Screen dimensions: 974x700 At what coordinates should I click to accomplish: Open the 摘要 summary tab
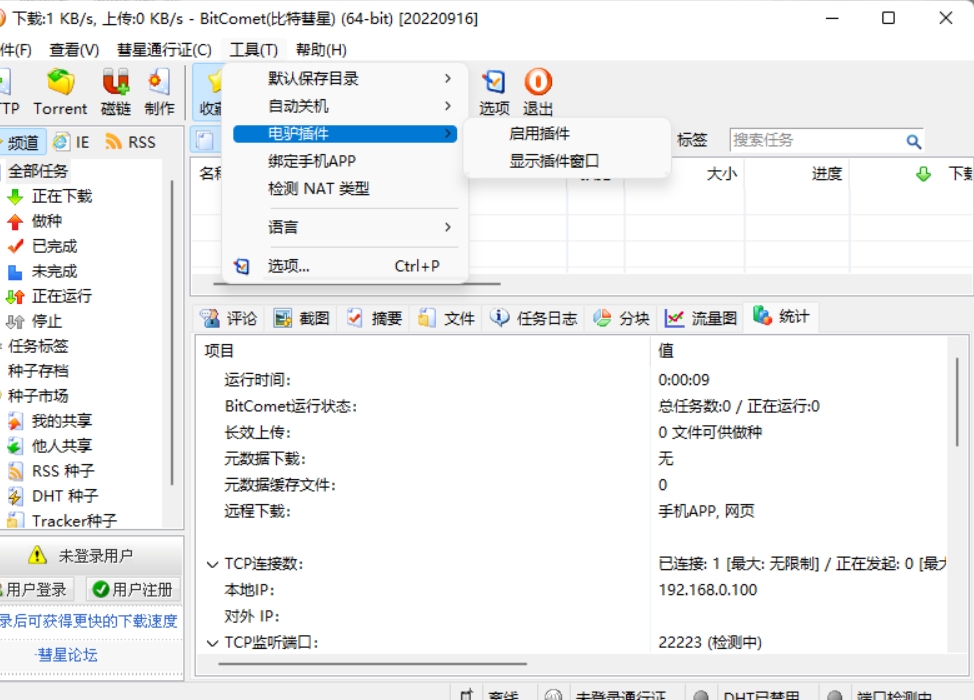pyautogui.click(x=375, y=318)
